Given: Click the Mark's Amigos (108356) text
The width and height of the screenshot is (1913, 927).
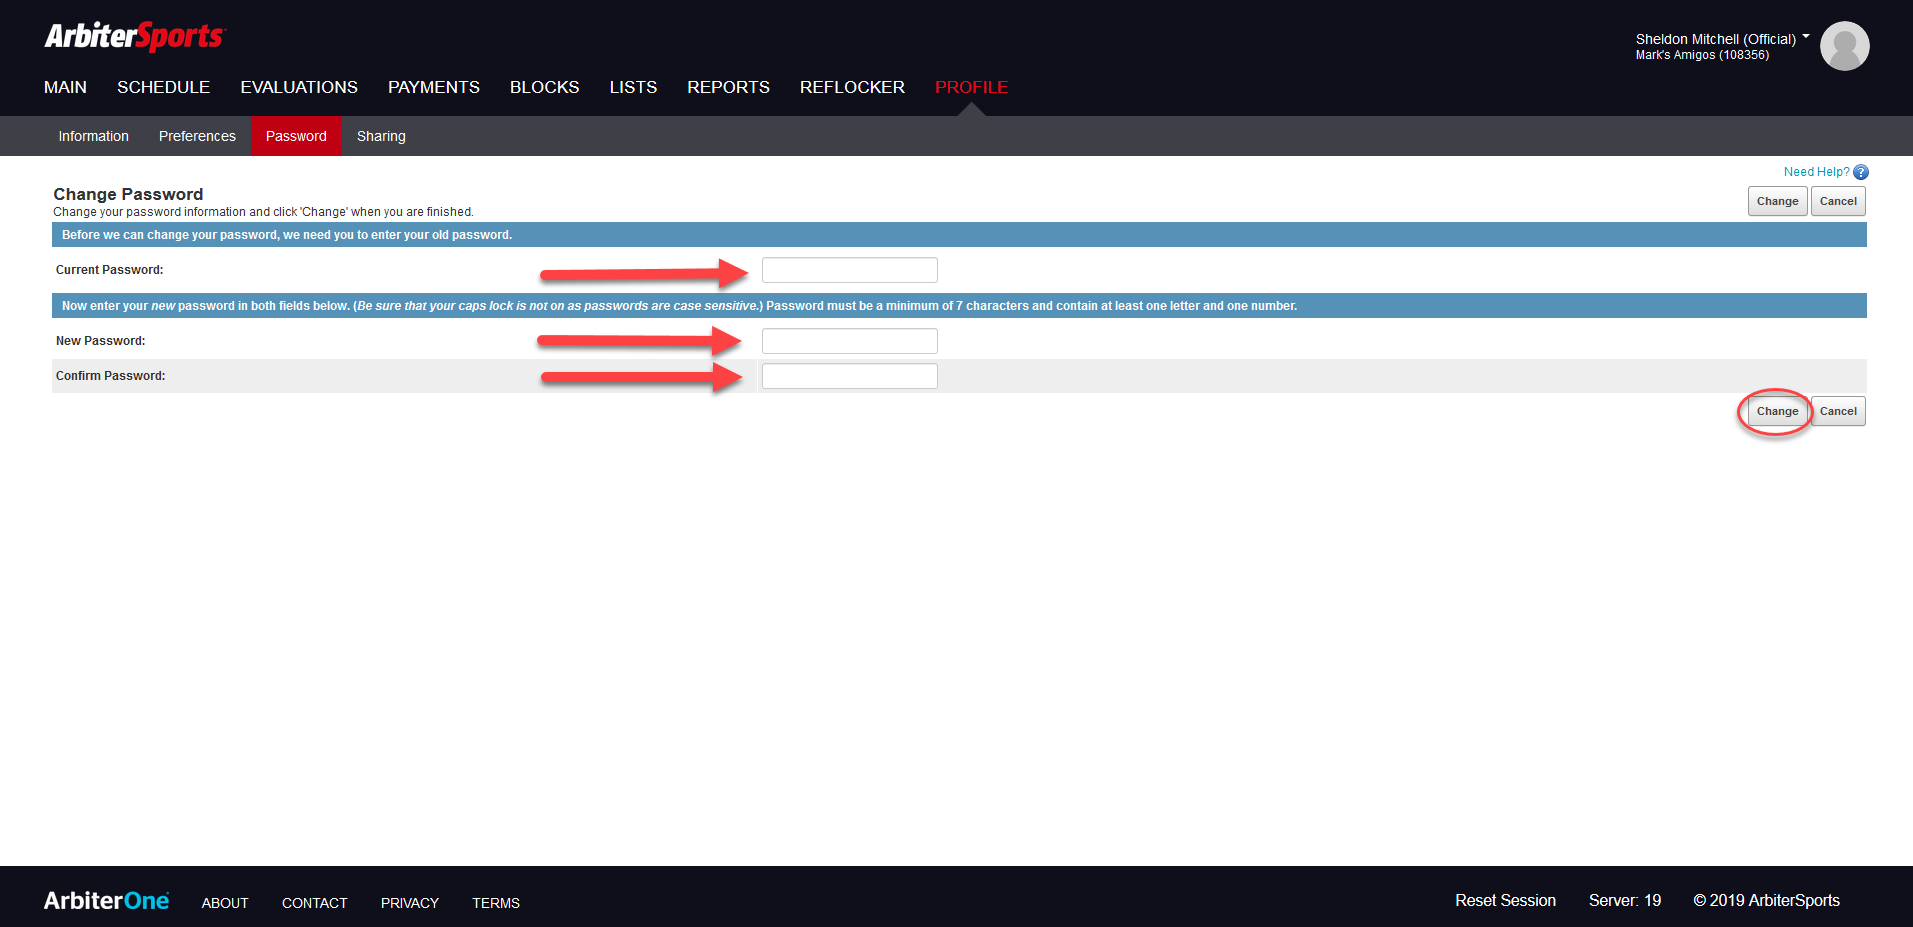Looking at the screenshot, I should [1702, 55].
